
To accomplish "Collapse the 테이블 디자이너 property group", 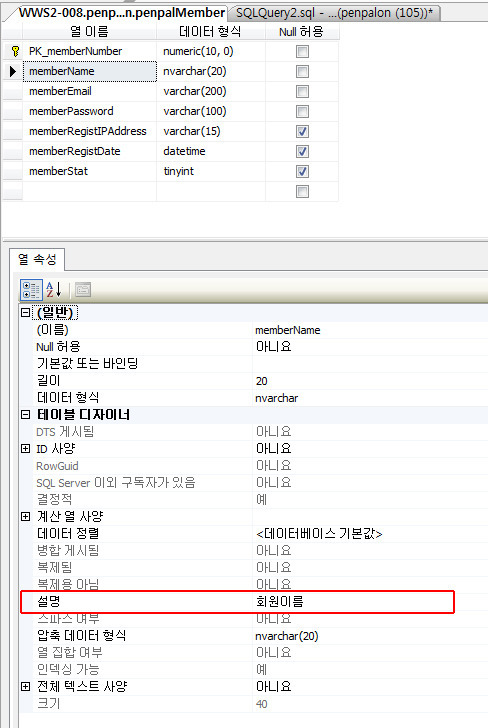I will click(26, 415).
